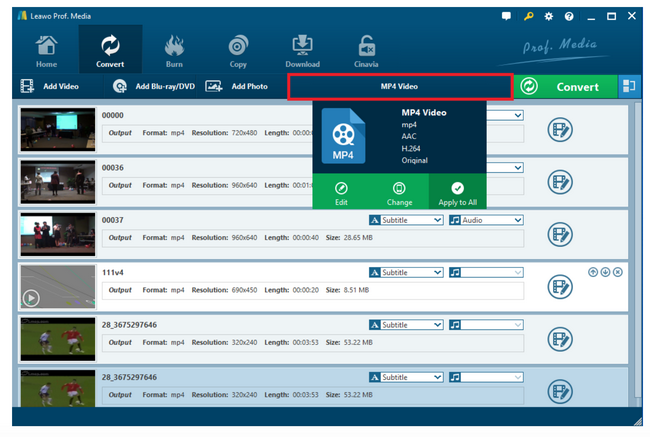Click Add Blu-ray/DVD button

tap(153, 86)
